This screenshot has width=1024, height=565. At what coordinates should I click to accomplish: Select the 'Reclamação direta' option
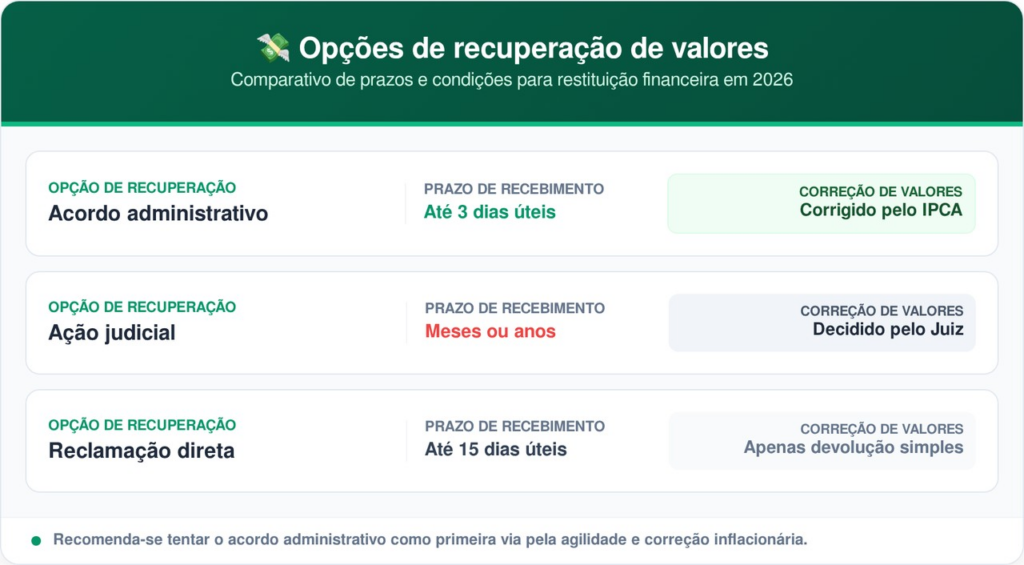point(141,451)
